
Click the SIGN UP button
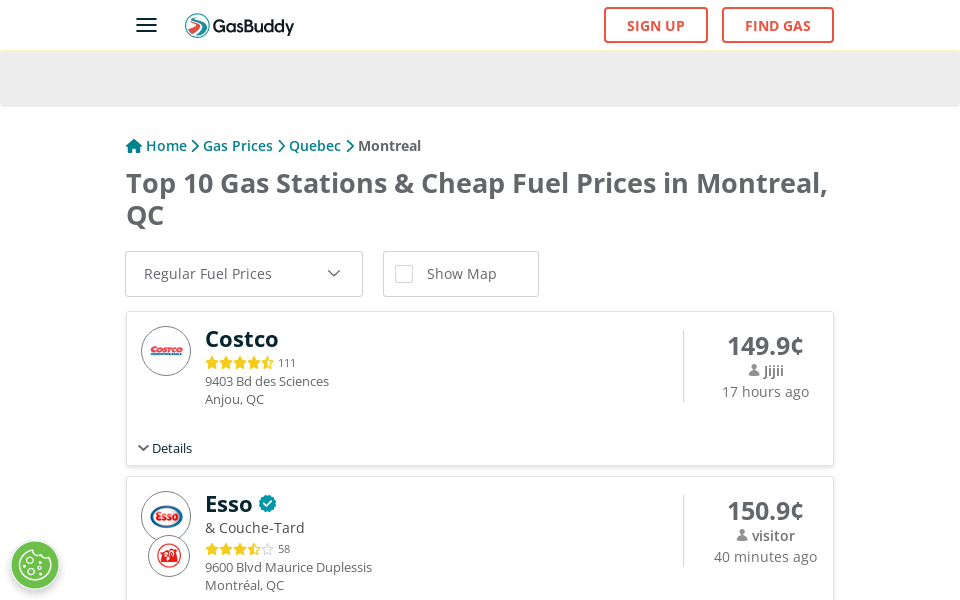(x=656, y=25)
